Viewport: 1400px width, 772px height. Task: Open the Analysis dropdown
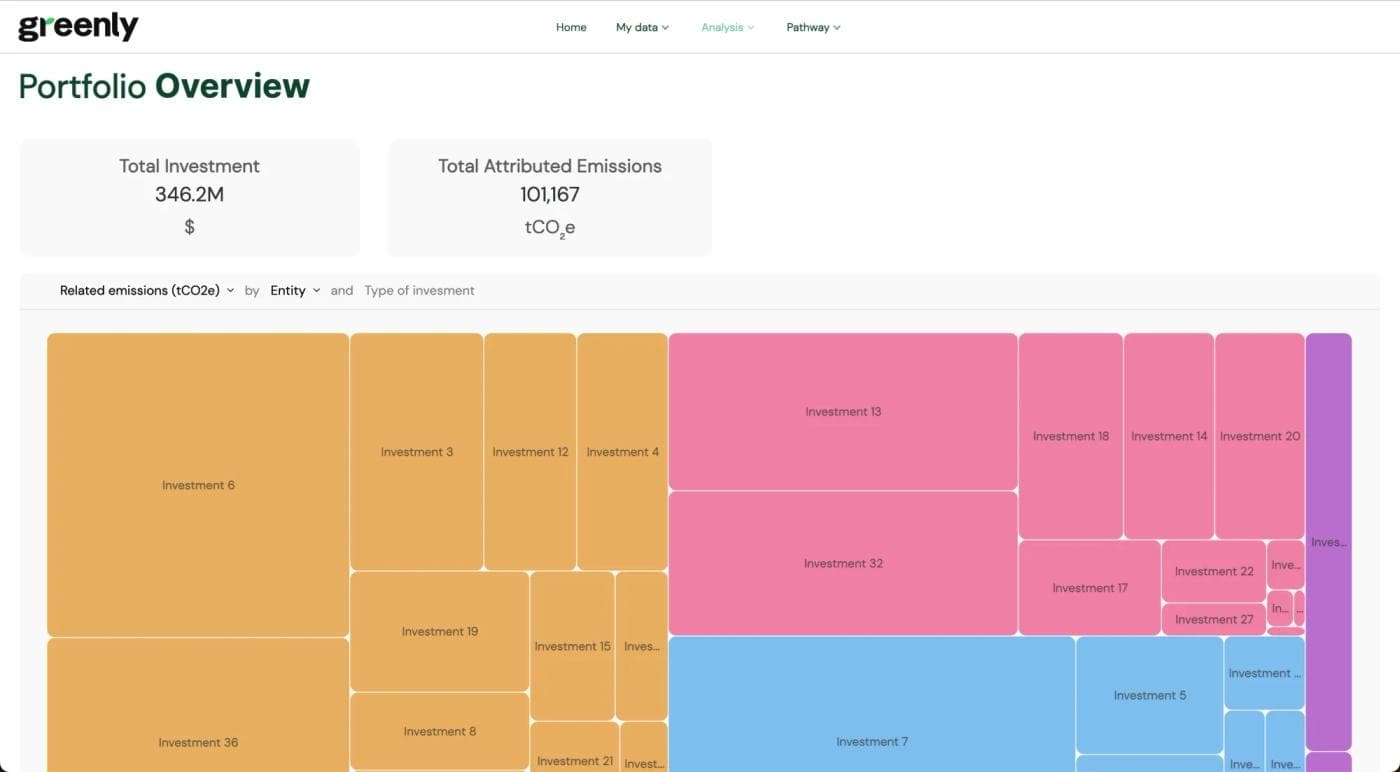tap(727, 27)
